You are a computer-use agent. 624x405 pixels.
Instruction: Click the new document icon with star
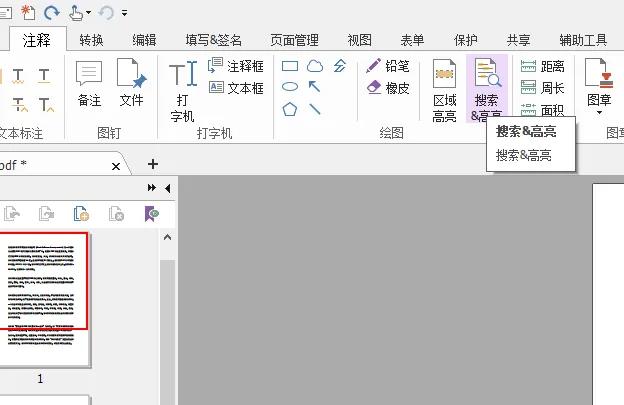[28, 12]
